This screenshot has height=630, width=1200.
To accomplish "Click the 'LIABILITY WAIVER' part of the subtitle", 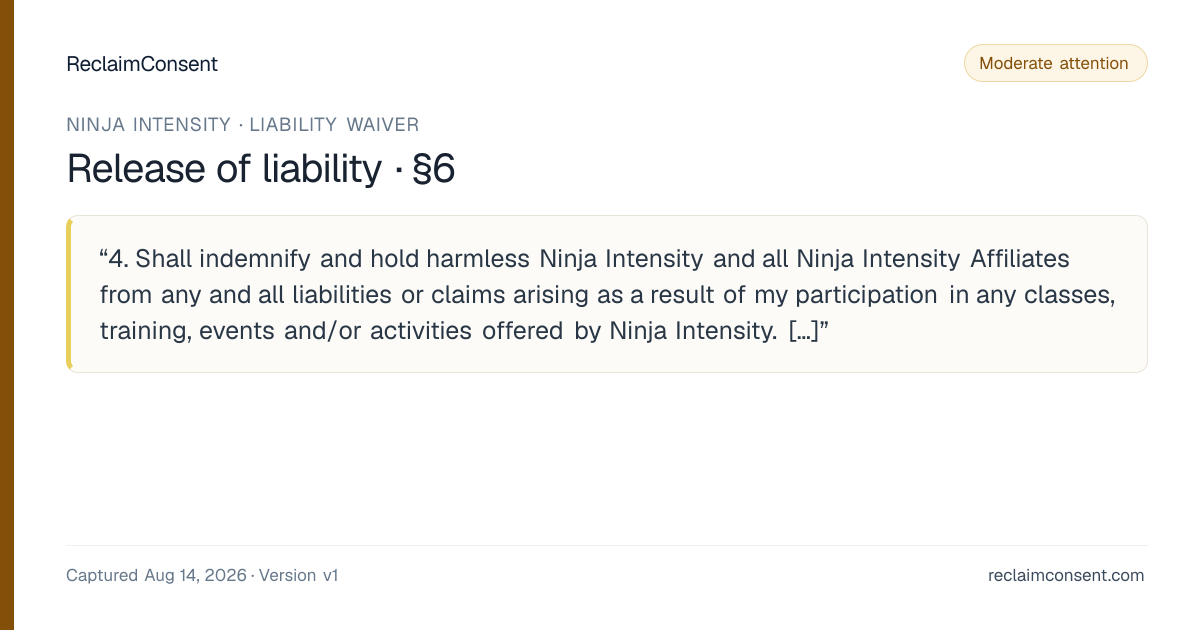I will pos(334,125).
